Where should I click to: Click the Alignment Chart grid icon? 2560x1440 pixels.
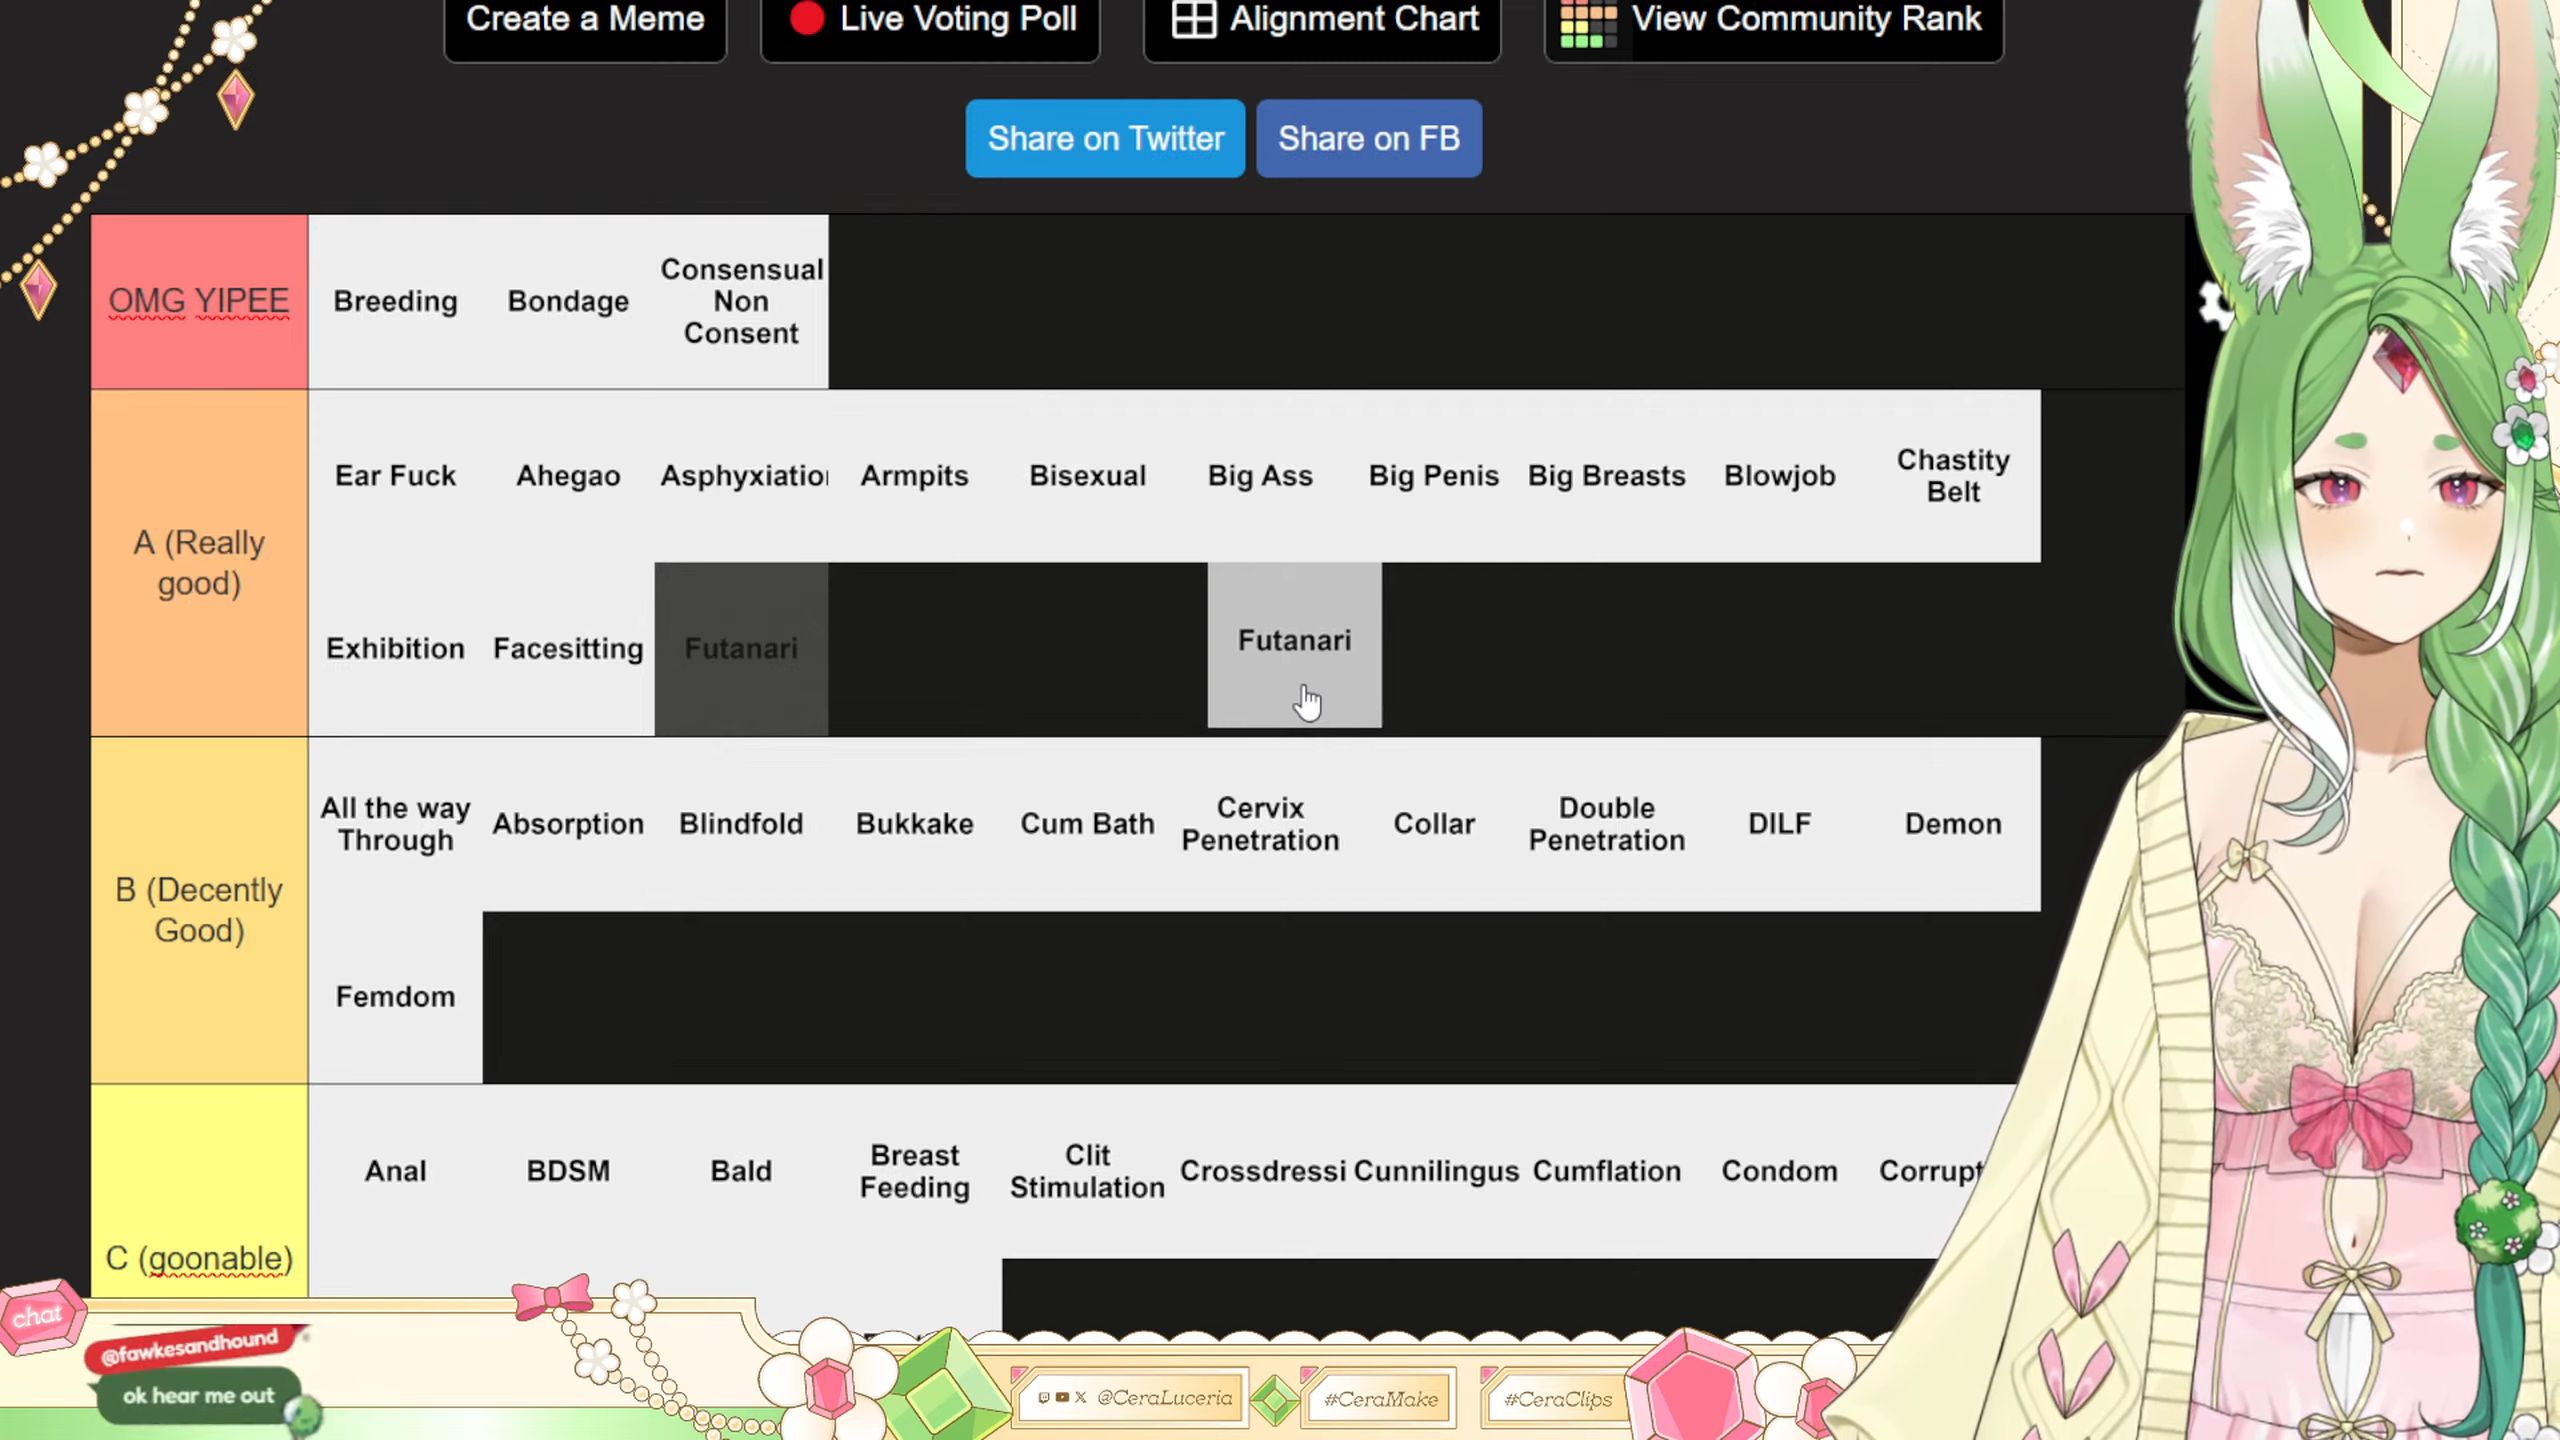(x=1193, y=19)
